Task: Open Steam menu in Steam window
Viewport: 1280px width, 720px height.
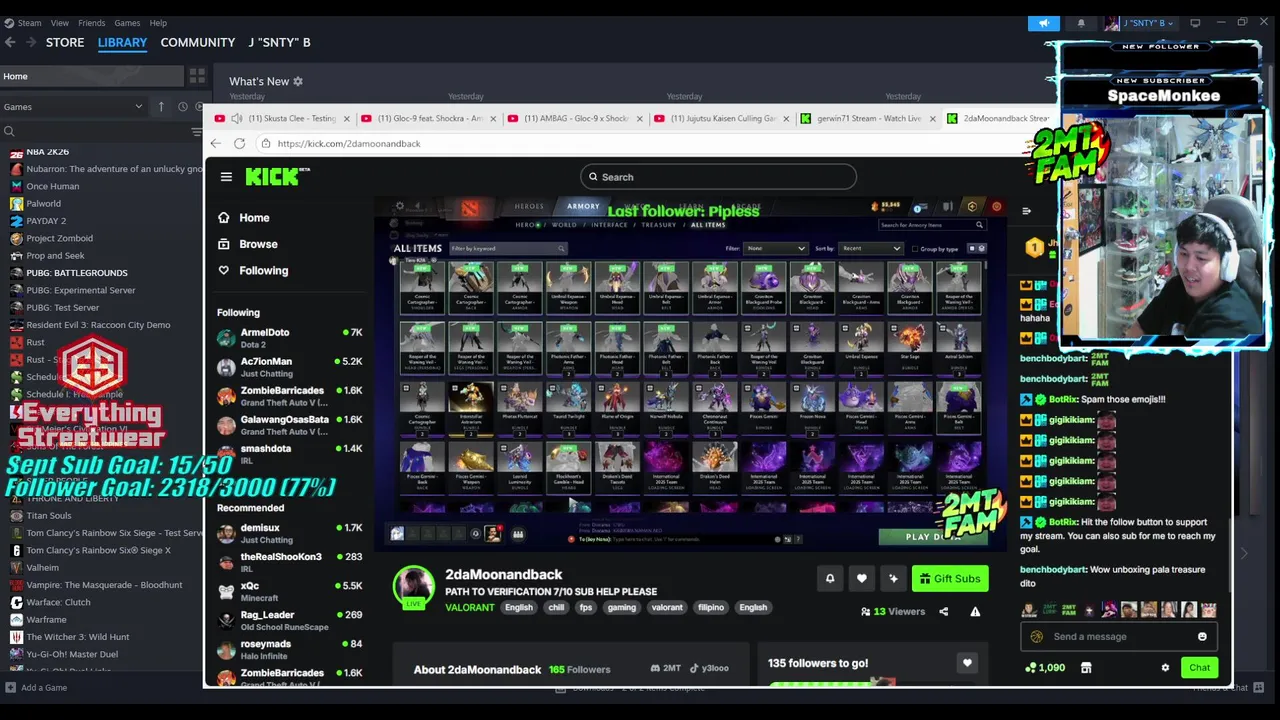Action: pyautogui.click(x=29, y=22)
